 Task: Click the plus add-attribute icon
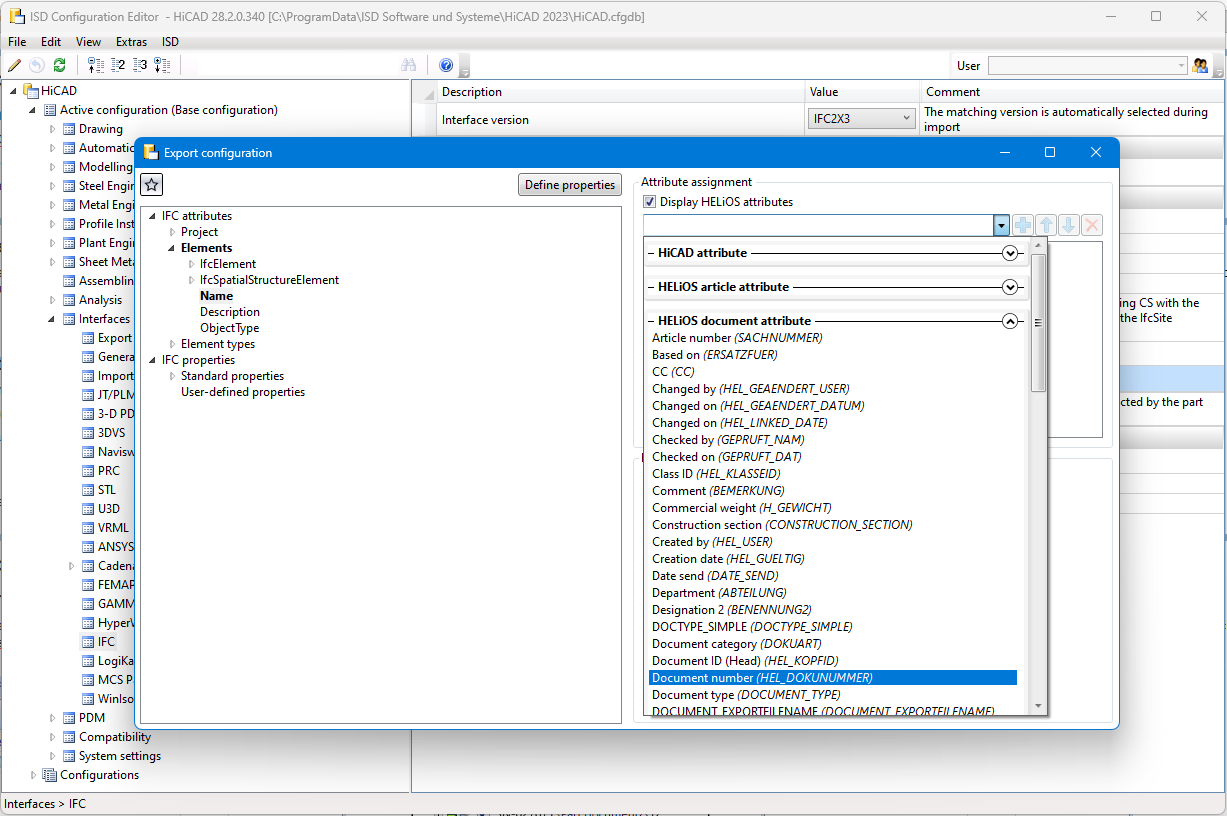tap(1023, 225)
